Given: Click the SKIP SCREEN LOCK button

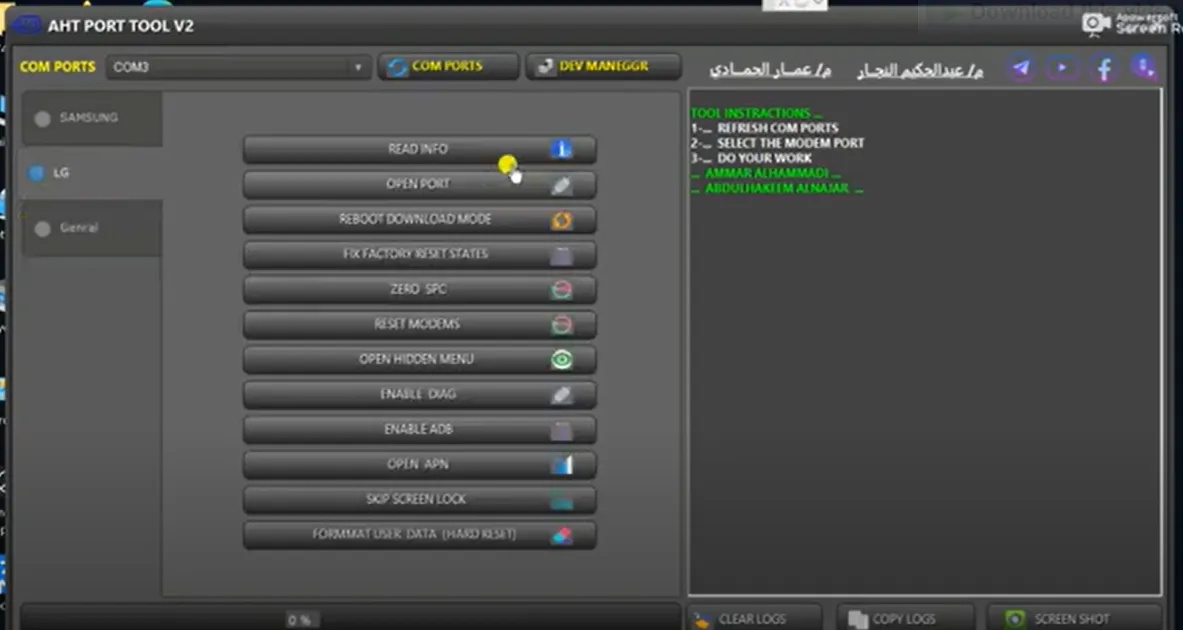Looking at the screenshot, I should (419, 499).
